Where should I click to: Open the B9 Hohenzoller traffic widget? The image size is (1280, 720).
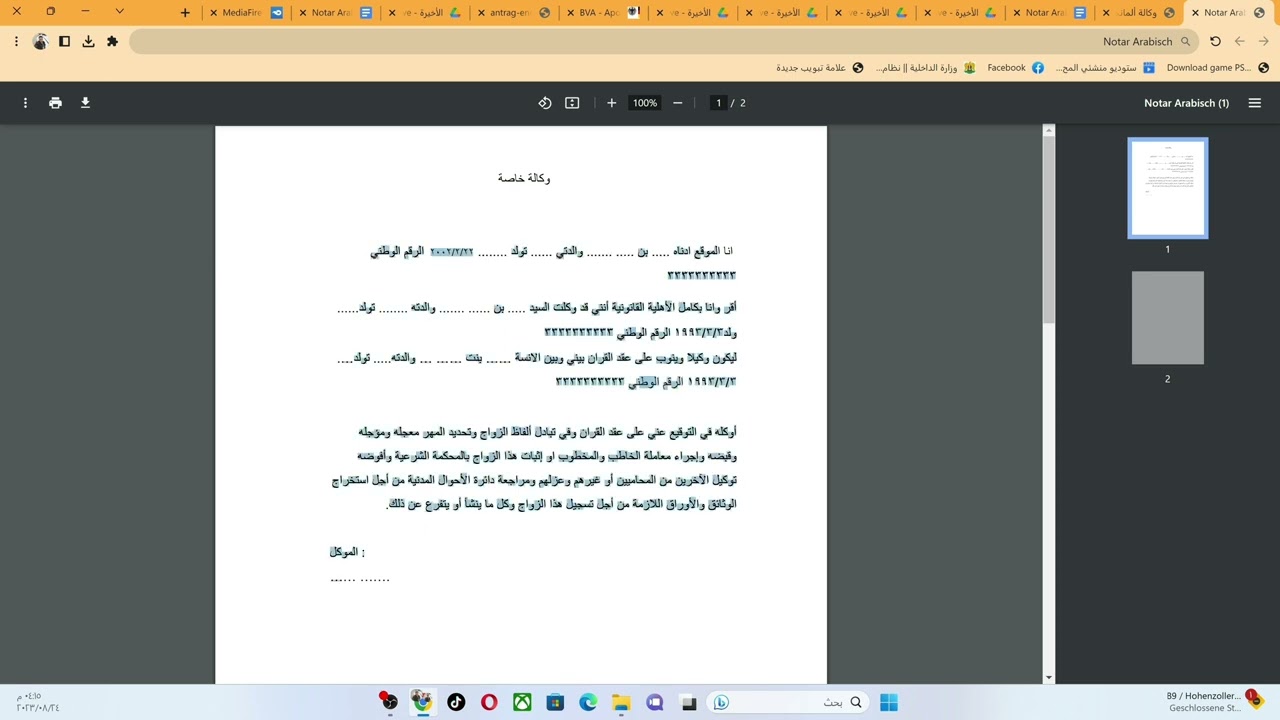tap(1214, 701)
